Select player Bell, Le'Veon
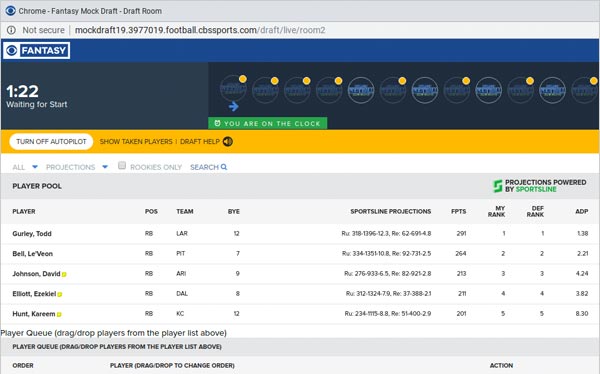The image size is (600, 374). 33,254
